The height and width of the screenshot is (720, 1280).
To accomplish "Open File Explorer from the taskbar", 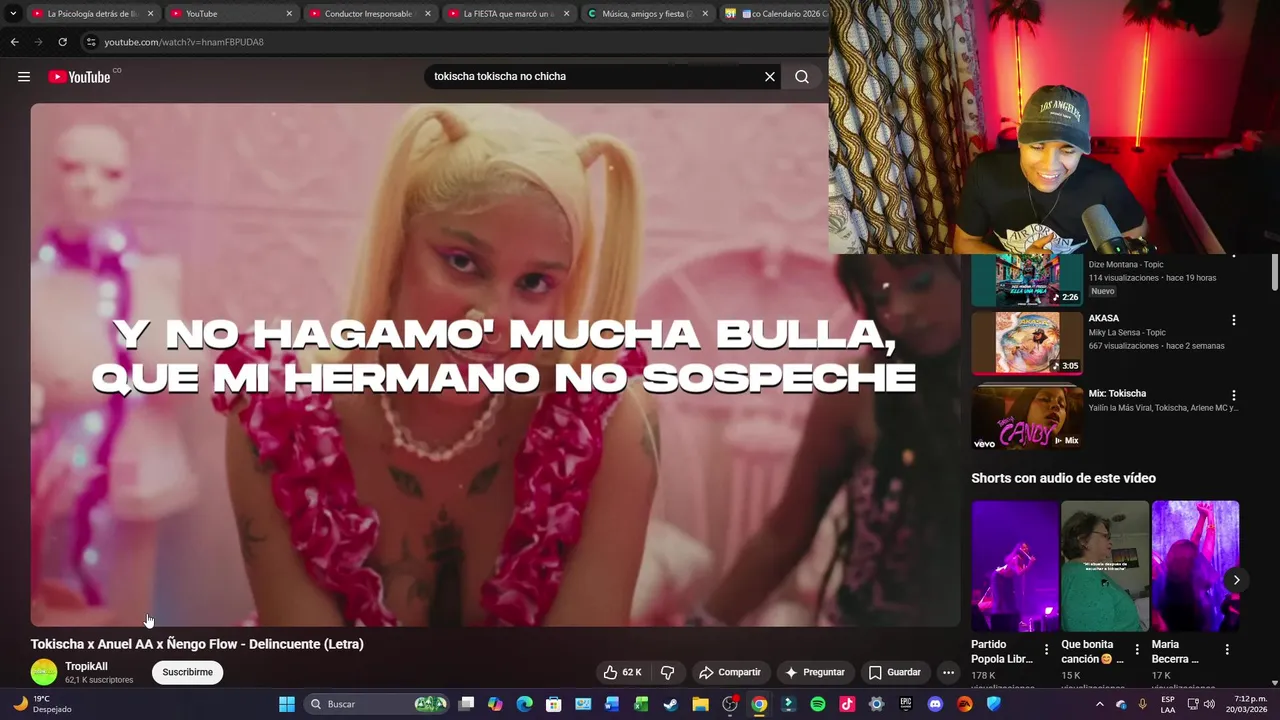I will click(x=700, y=704).
